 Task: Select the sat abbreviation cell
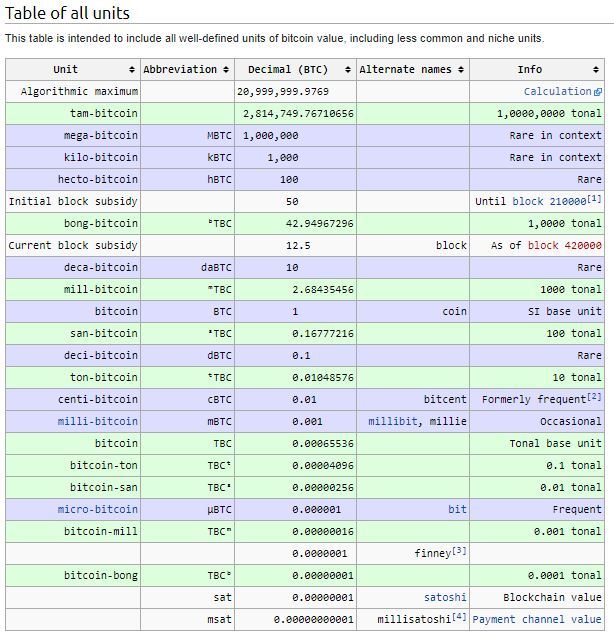[188, 597]
